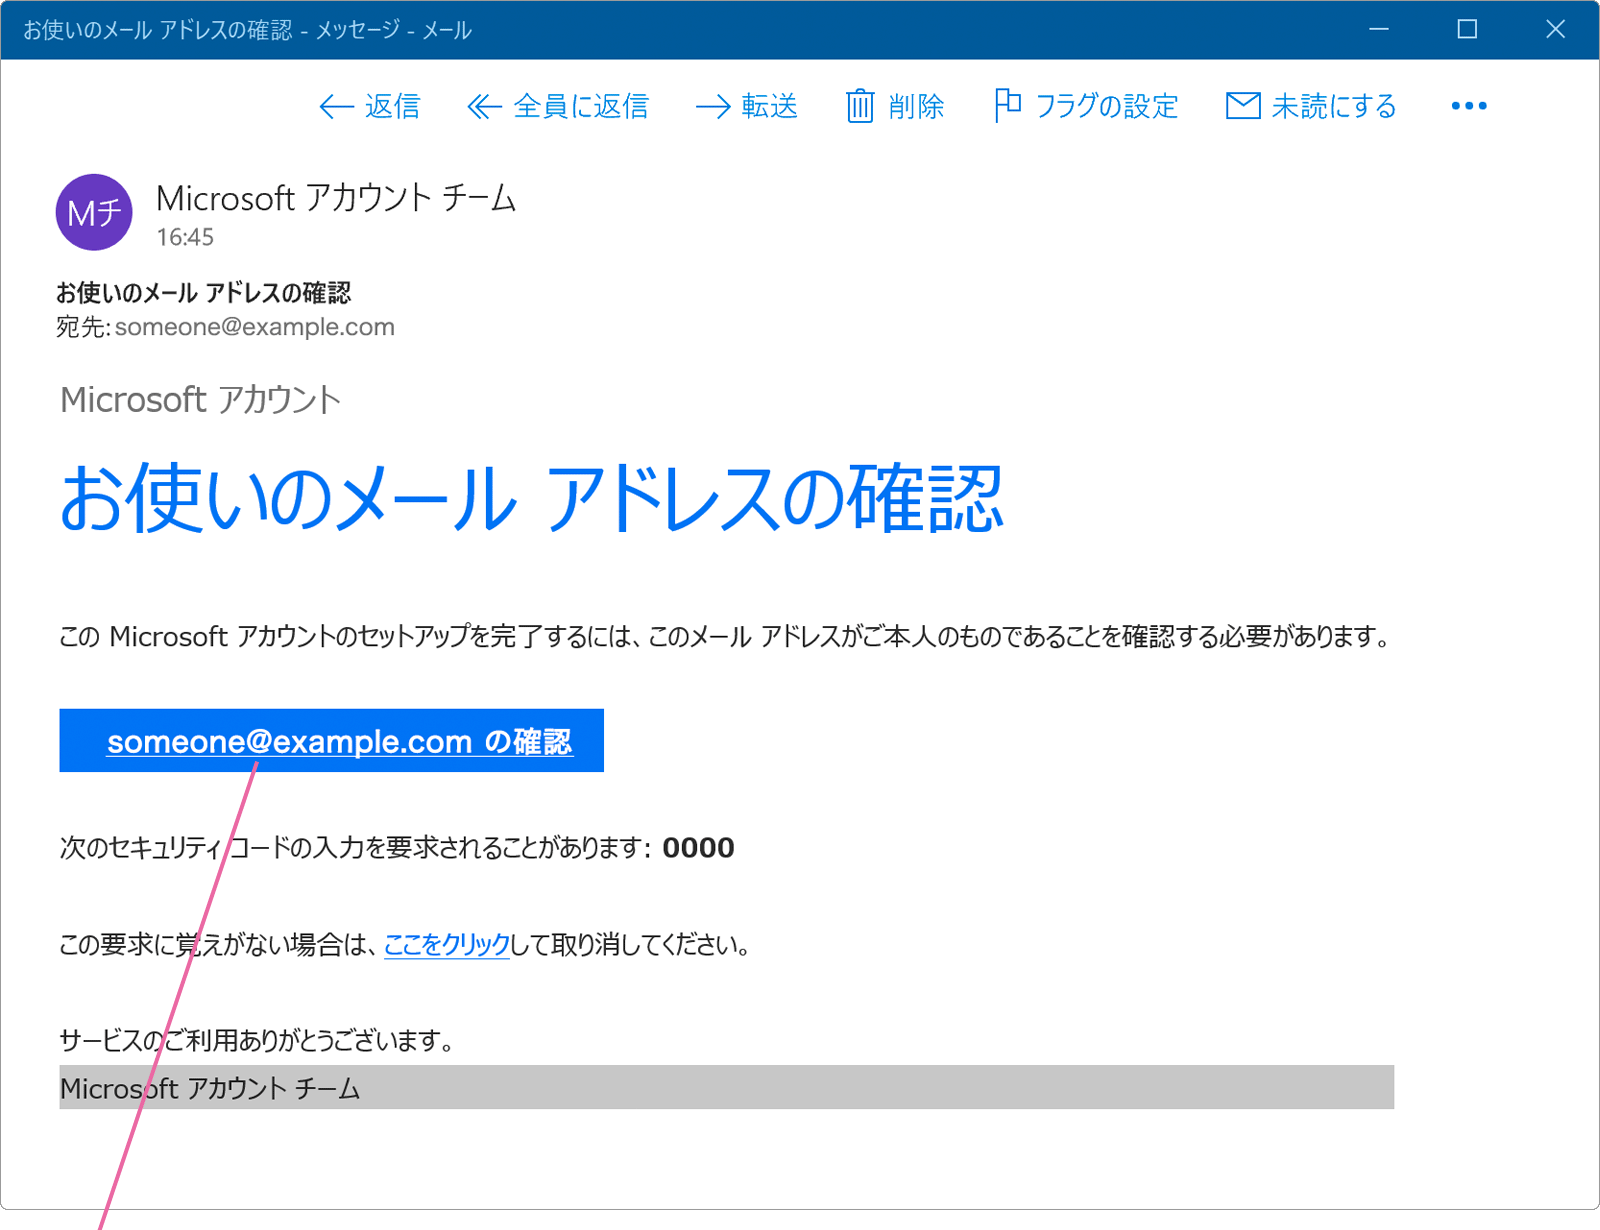
Task: Minimize the mail message window
Action: click(1379, 30)
